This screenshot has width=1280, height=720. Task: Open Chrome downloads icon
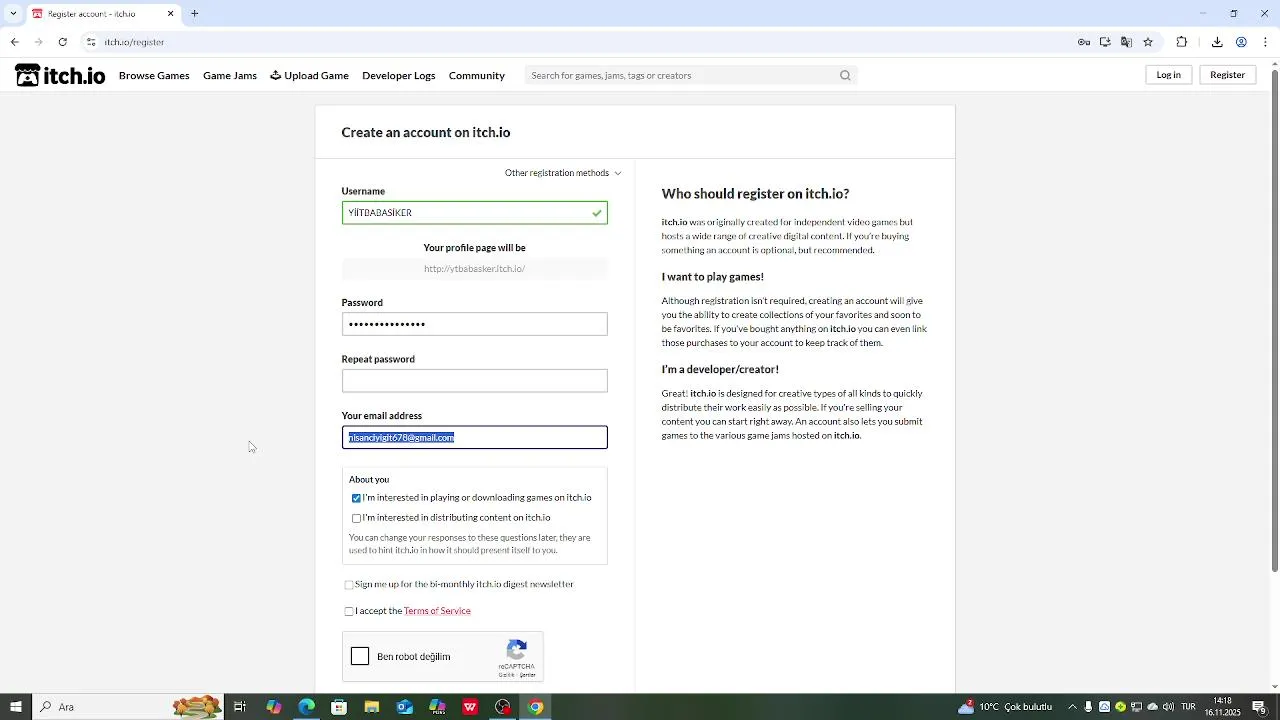[1217, 42]
